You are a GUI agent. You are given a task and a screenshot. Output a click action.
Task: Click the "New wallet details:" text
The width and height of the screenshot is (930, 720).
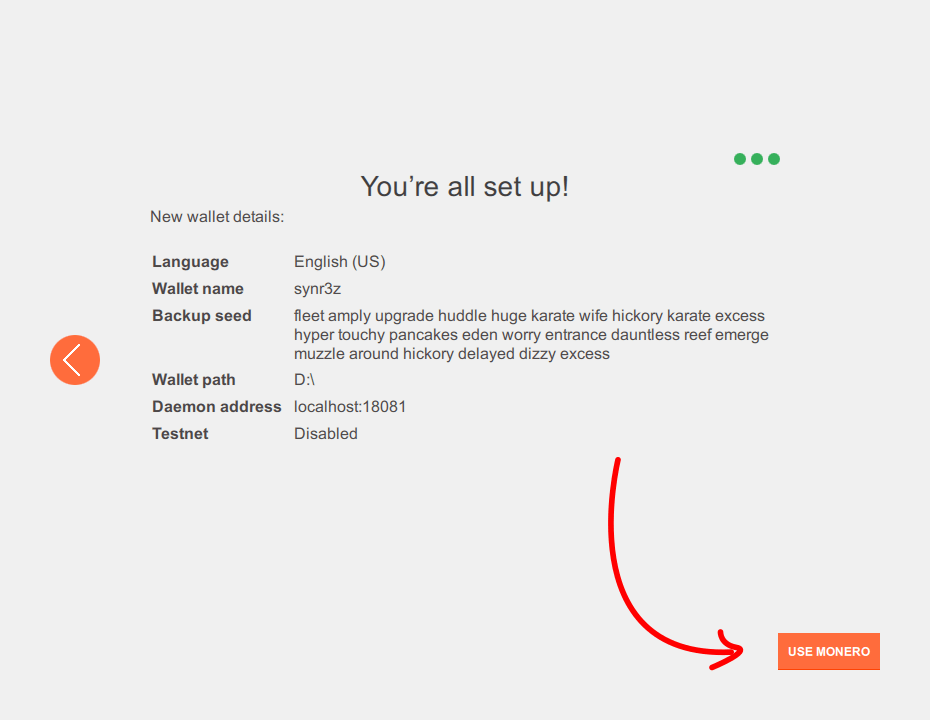click(x=217, y=217)
